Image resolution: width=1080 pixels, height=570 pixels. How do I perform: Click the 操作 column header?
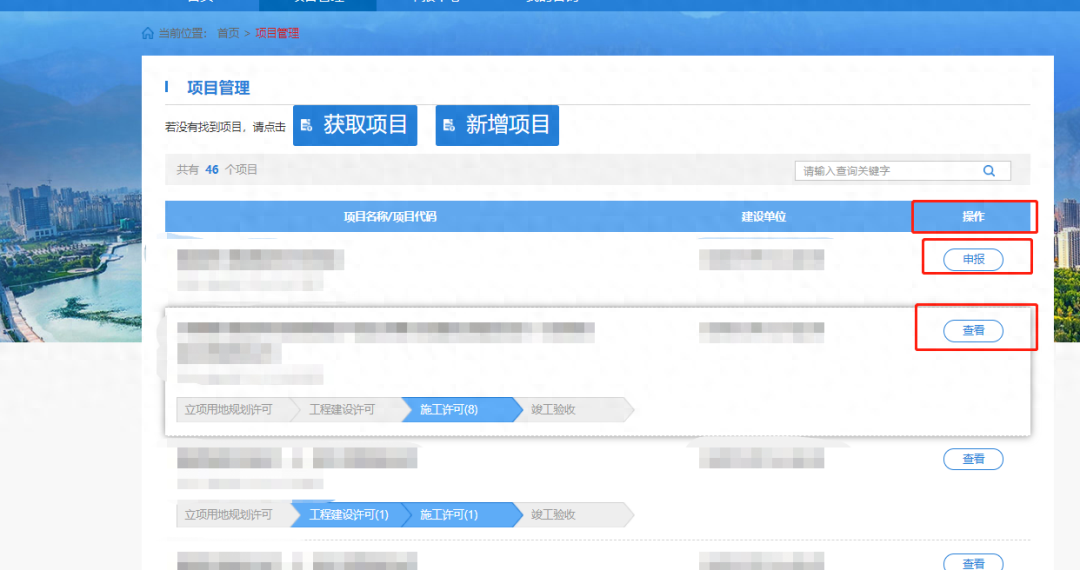pos(973,217)
